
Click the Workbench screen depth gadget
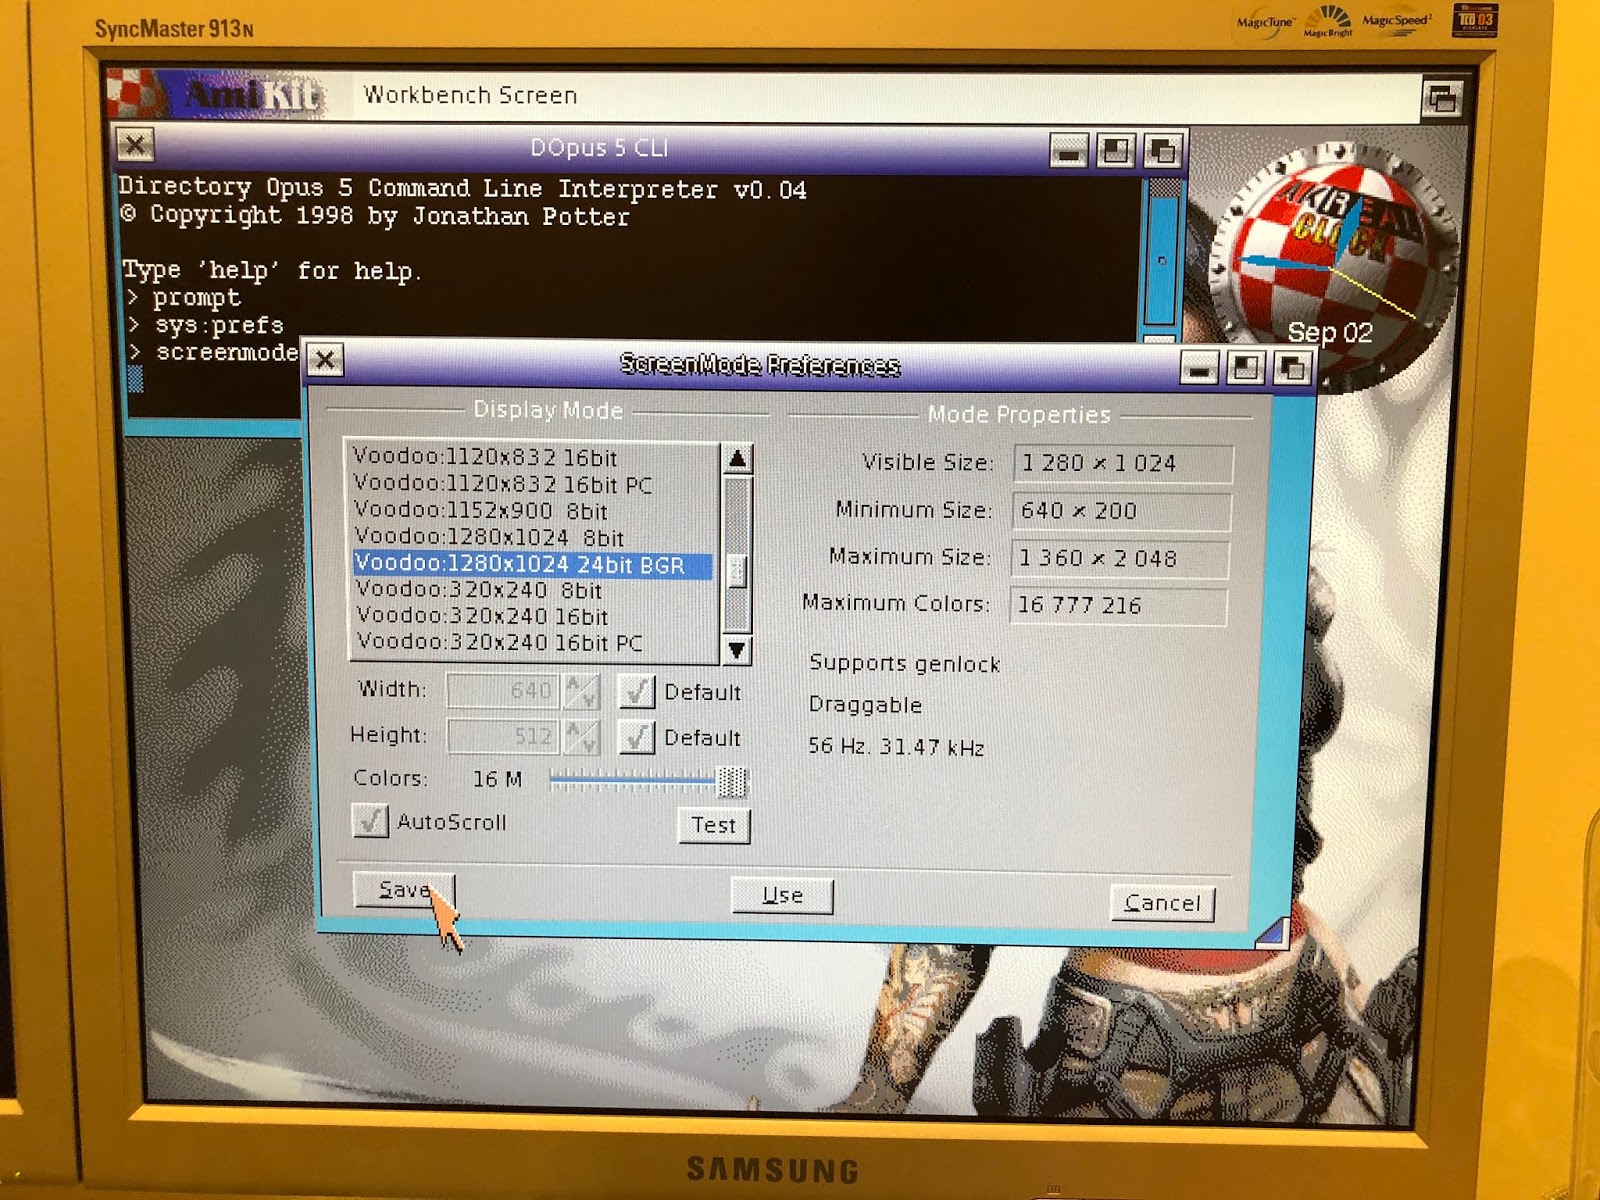coord(1441,98)
